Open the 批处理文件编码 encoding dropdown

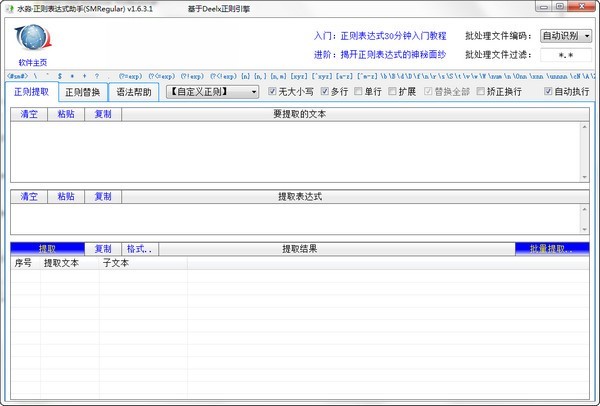point(566,35)
